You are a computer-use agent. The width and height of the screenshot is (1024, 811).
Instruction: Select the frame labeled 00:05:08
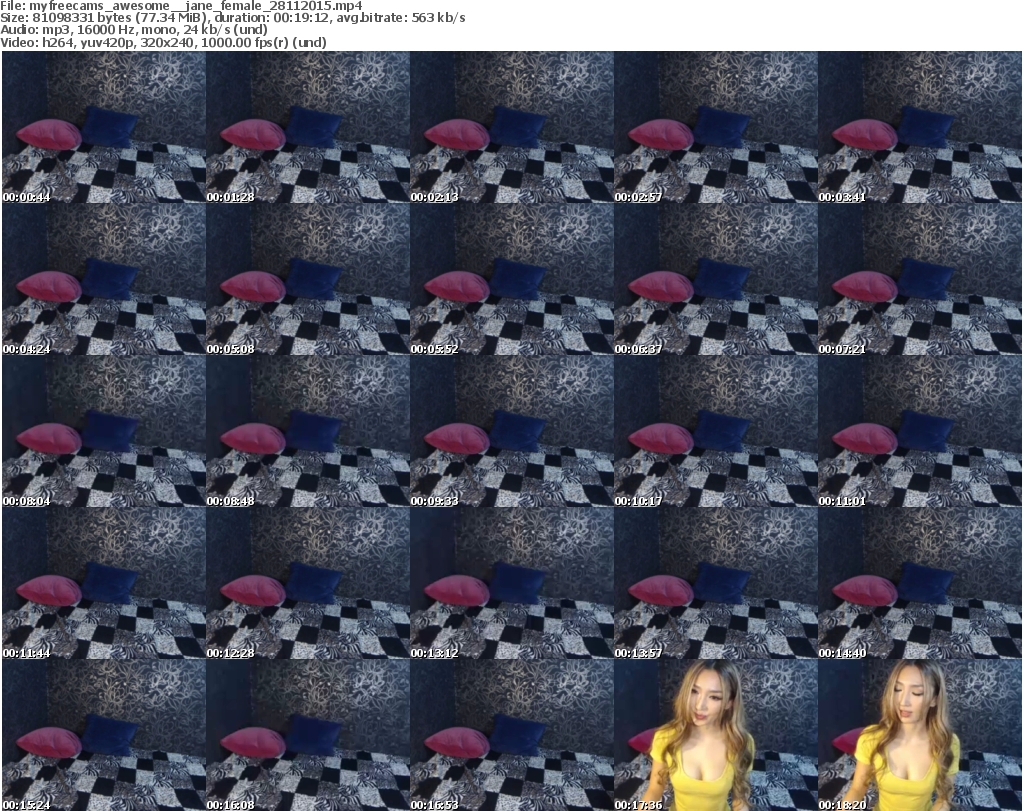pyautogui.click(x=308, y=279)
